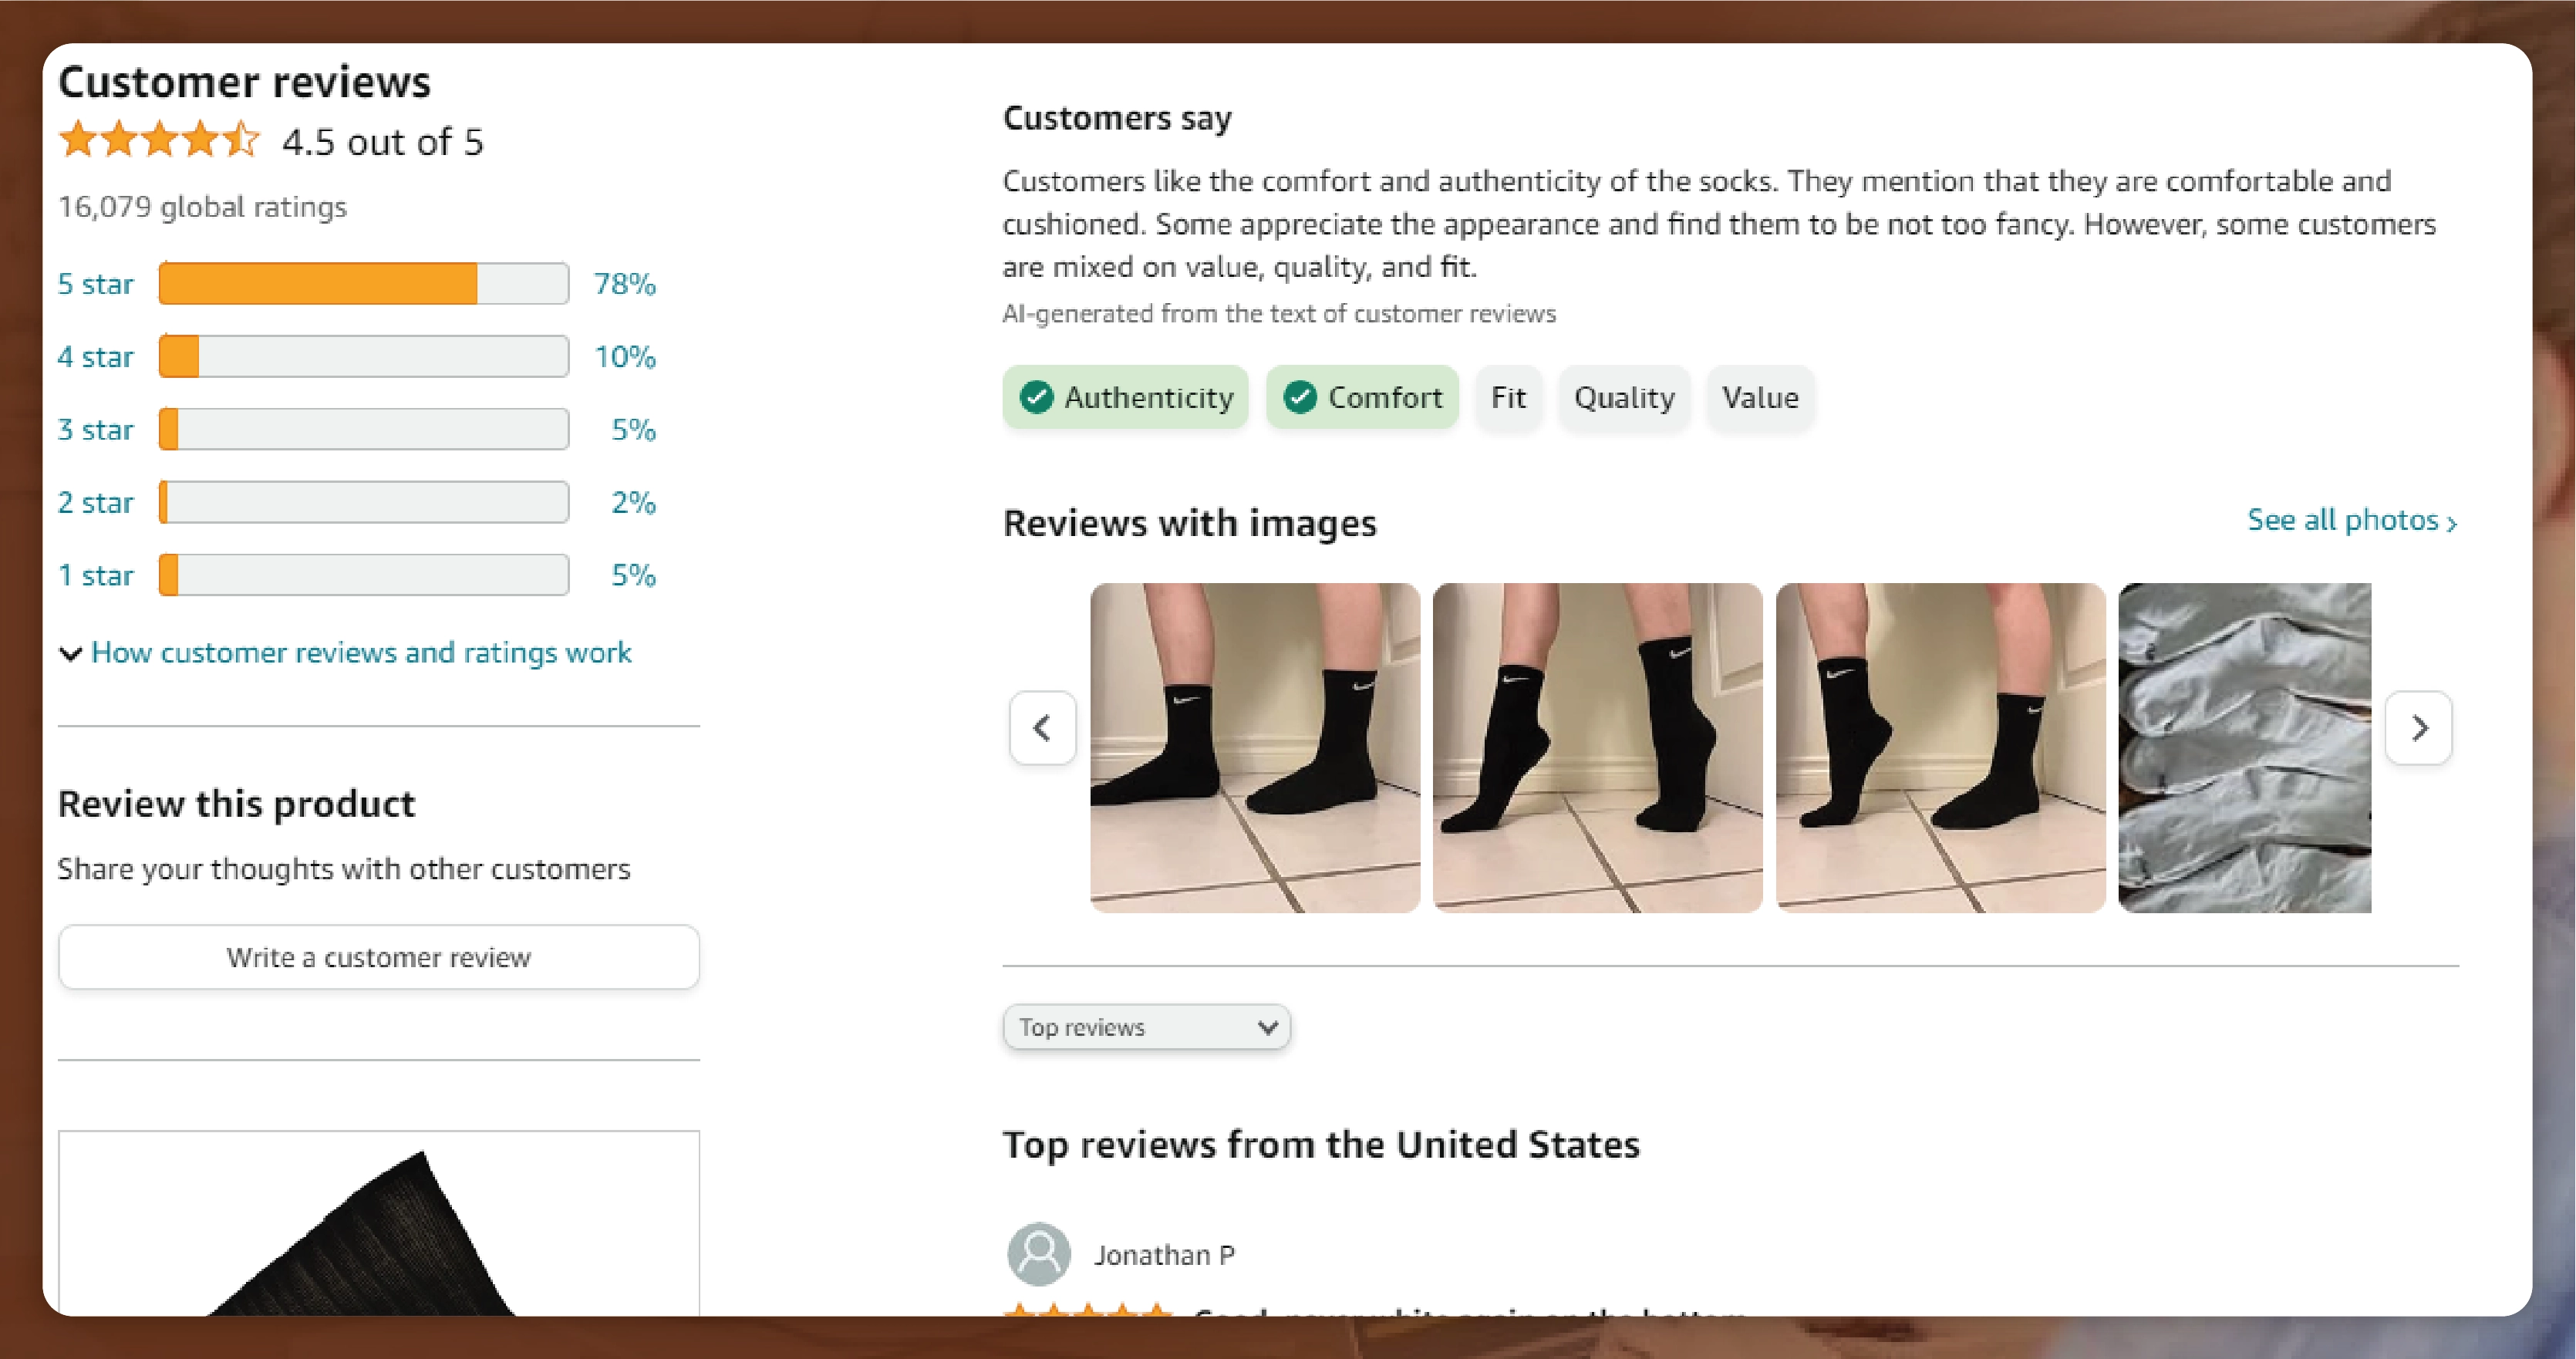Viewport: 2576px width, 1359px height.
Task: Click the Write a customer review button
Action: tap(379, 957)
